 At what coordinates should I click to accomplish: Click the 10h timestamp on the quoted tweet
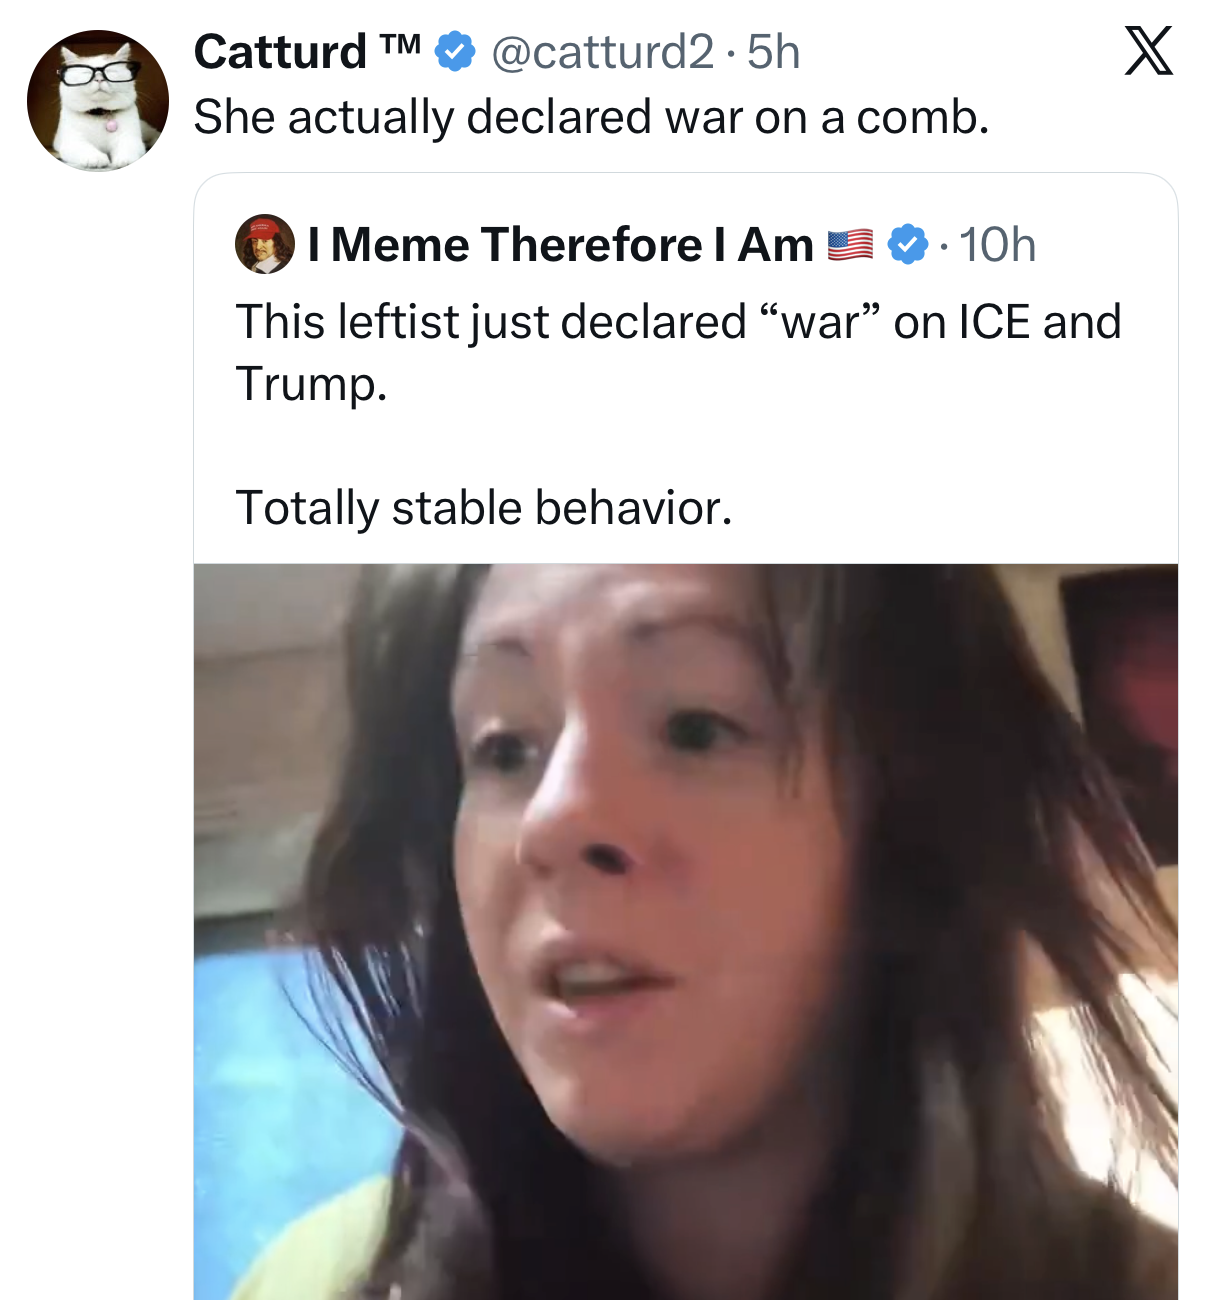tap(997, 244)
